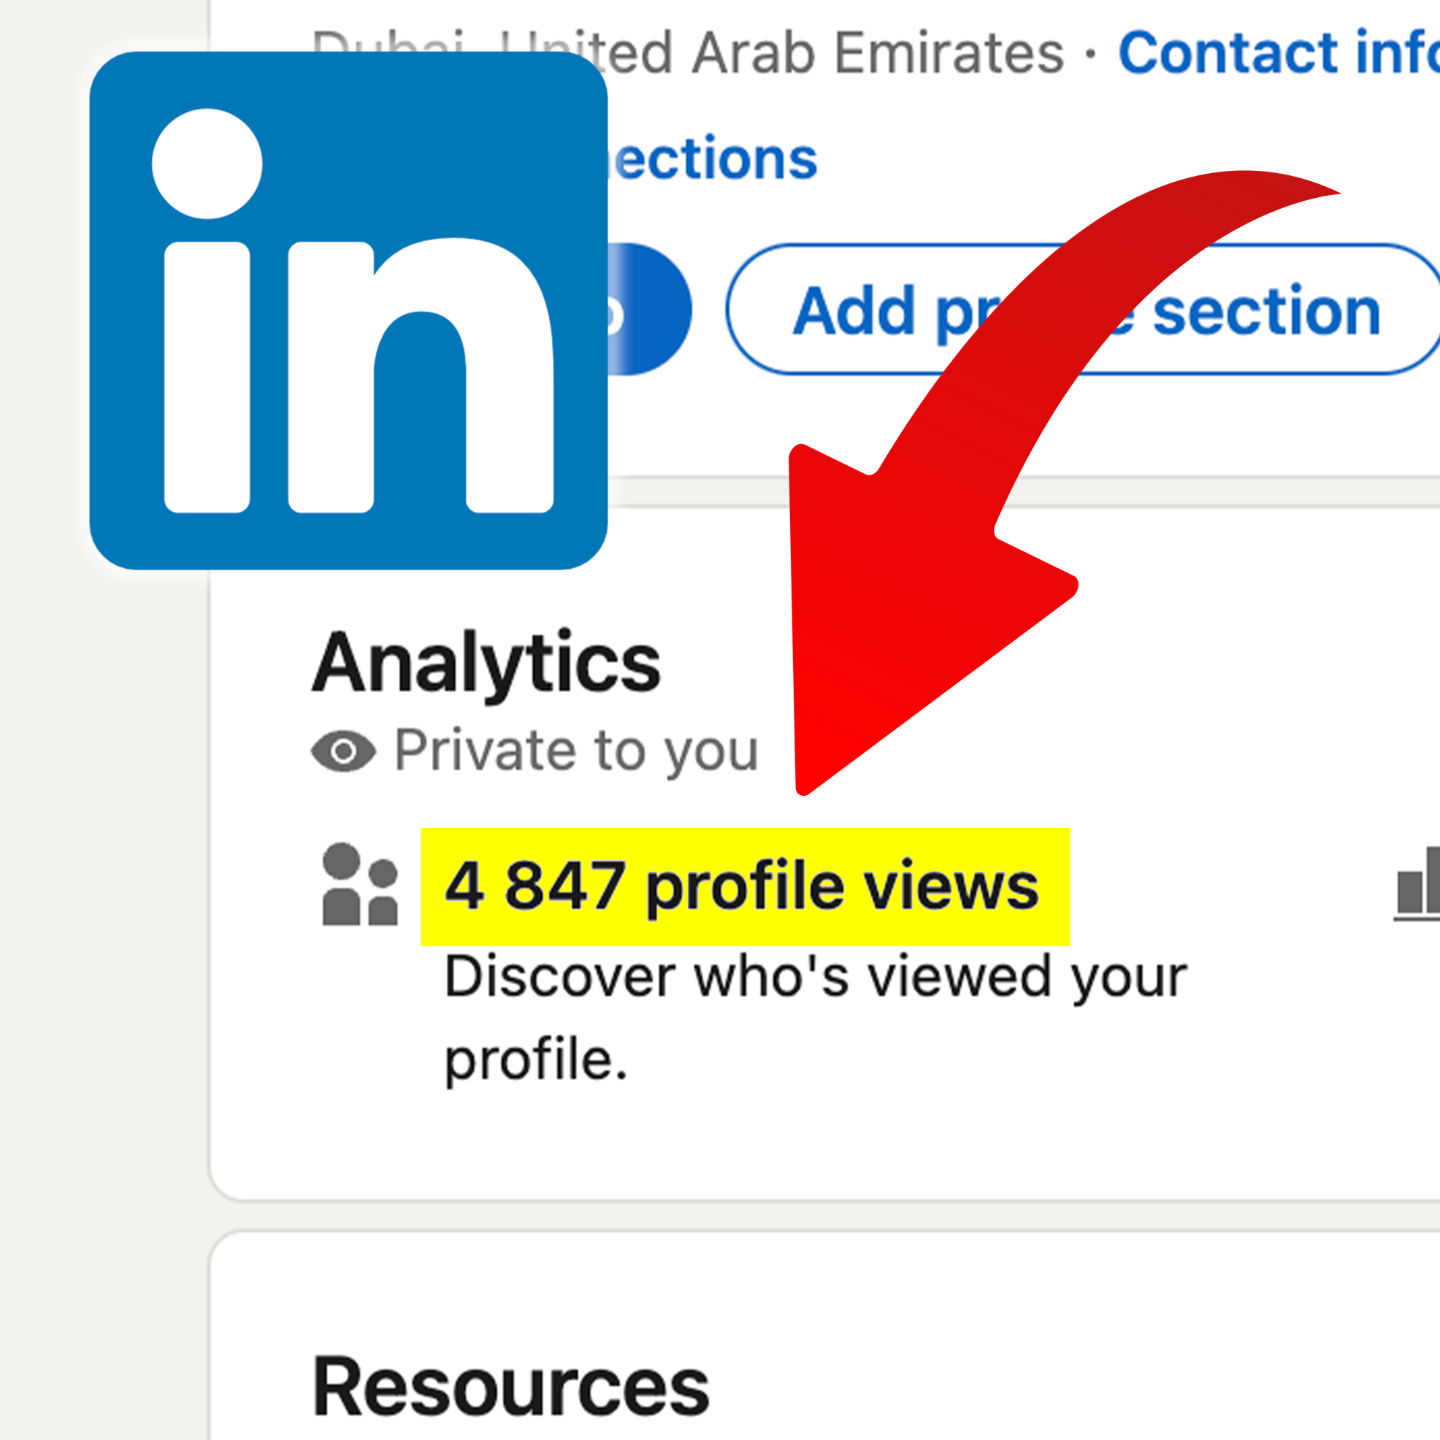Click the grey page margin beside the cards
This screenshot has width=1440, height=1440.
tap(100, 900)
